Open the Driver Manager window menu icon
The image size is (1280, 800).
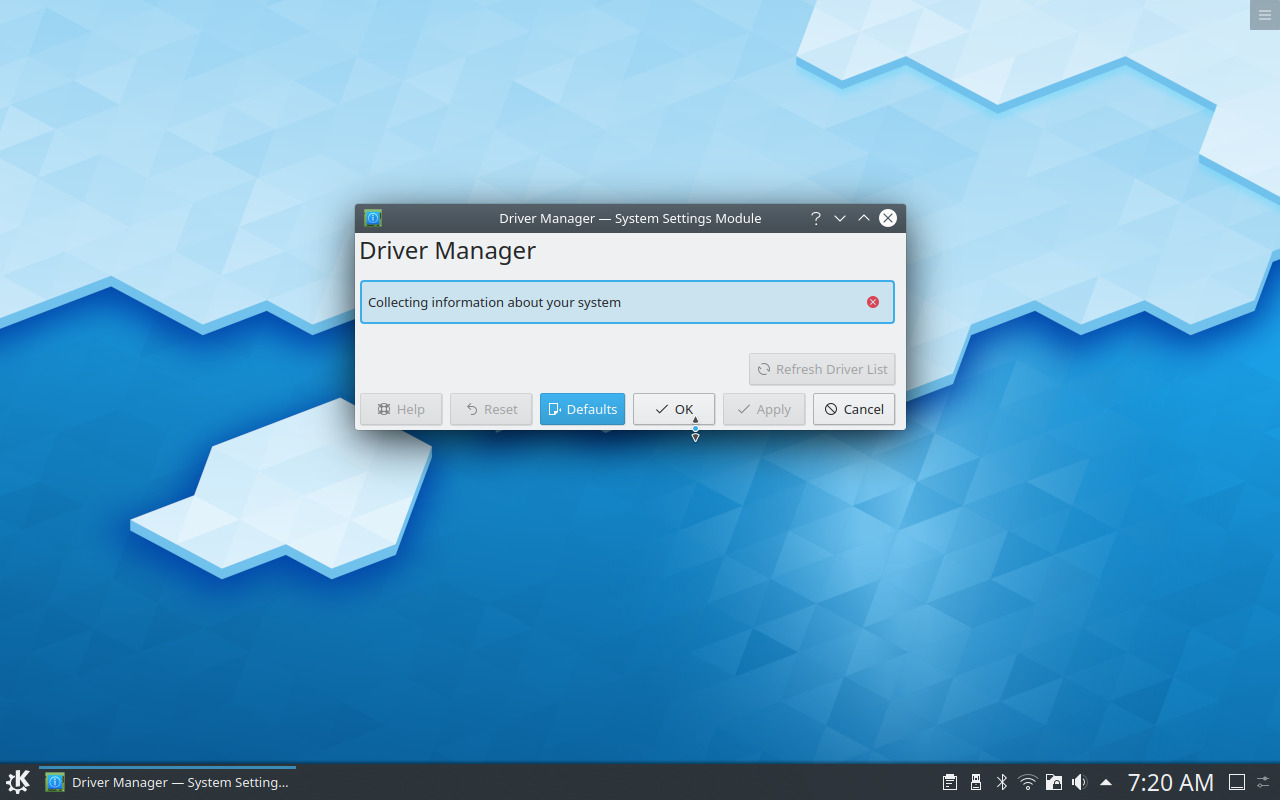(x=373, y=218)
